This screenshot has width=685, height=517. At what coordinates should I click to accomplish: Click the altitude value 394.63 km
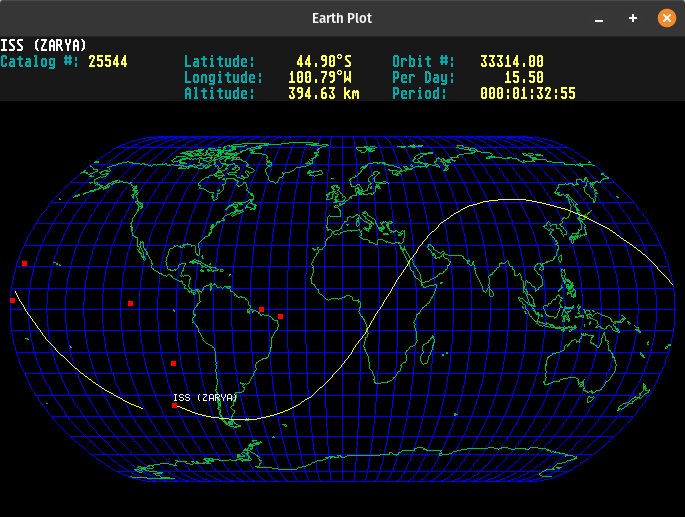323,93
